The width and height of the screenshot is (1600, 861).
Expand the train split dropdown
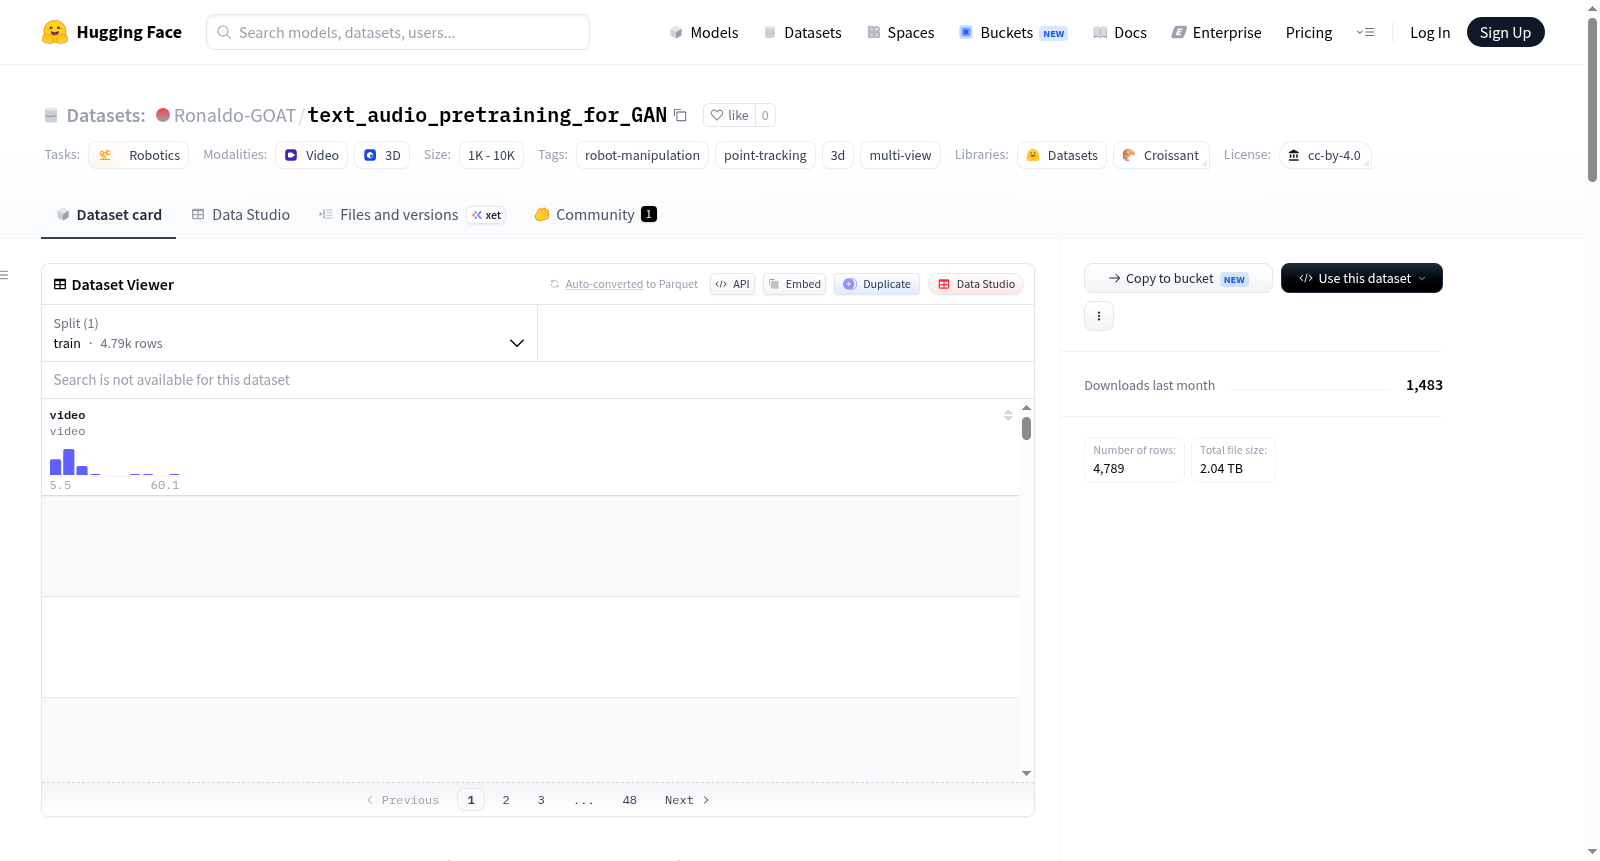click(x=289, y=333)
